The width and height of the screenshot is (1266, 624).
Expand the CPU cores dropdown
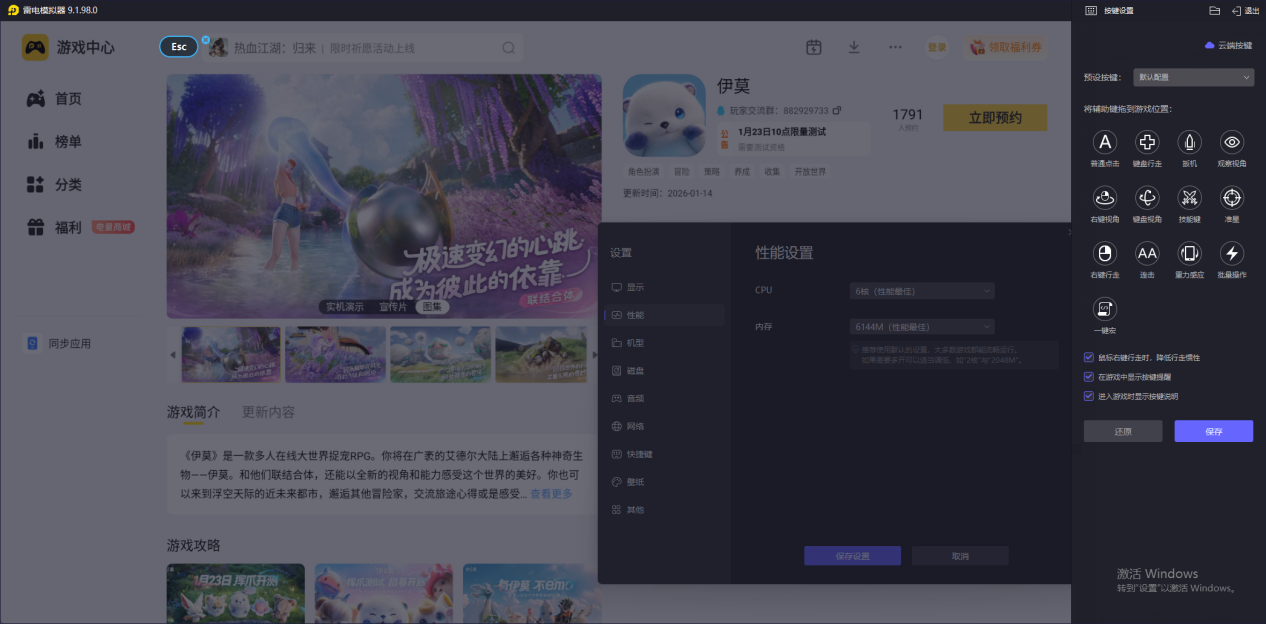922,290
